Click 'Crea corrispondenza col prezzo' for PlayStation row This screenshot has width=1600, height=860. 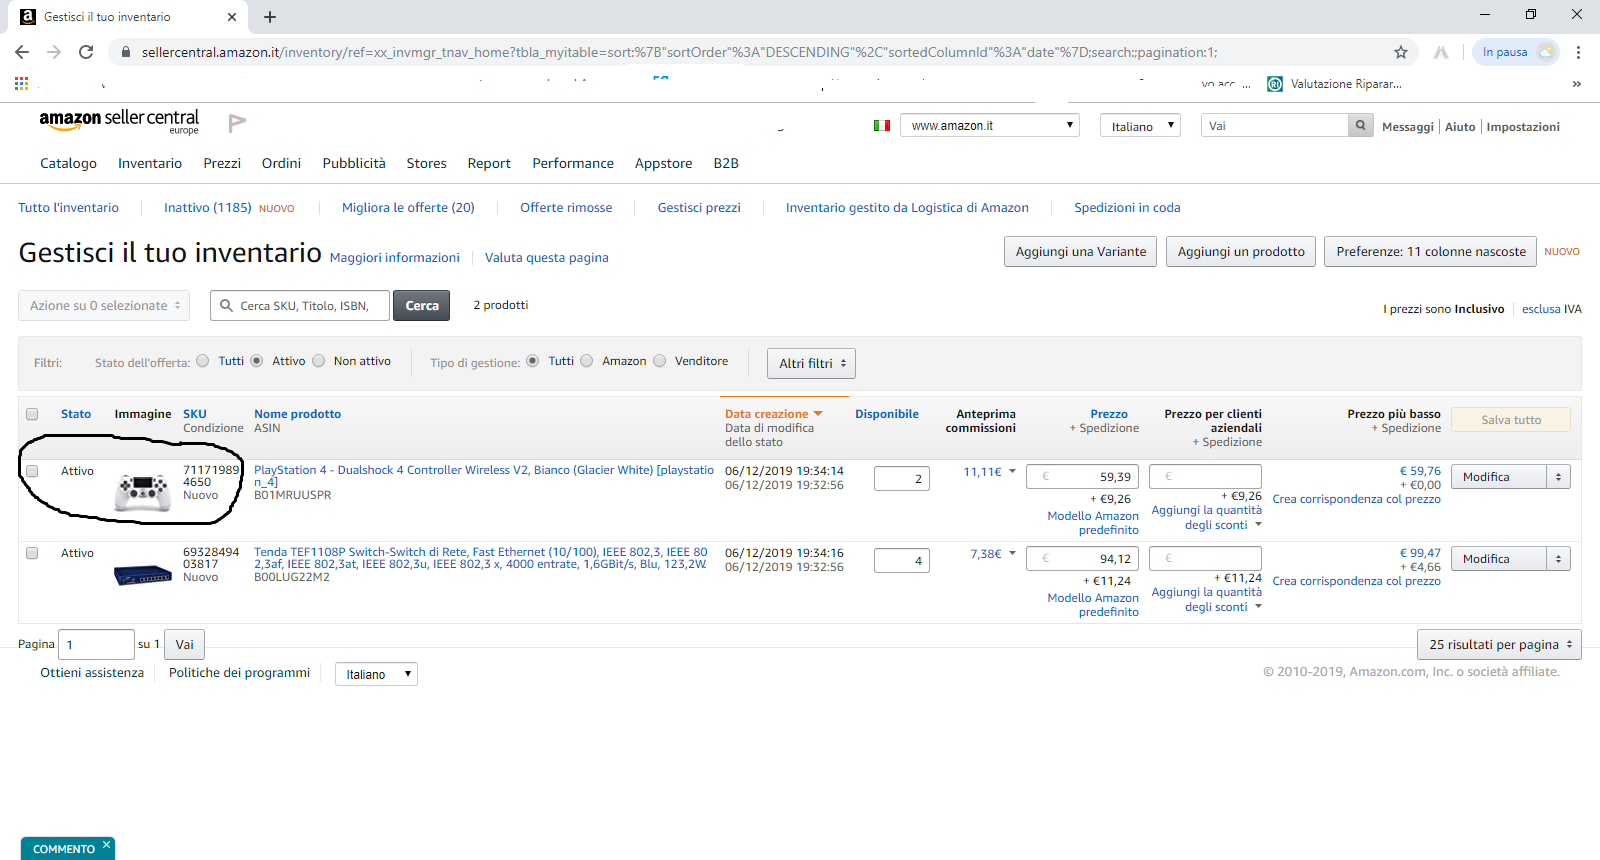pyautogui.click(x=1357, y=499)
